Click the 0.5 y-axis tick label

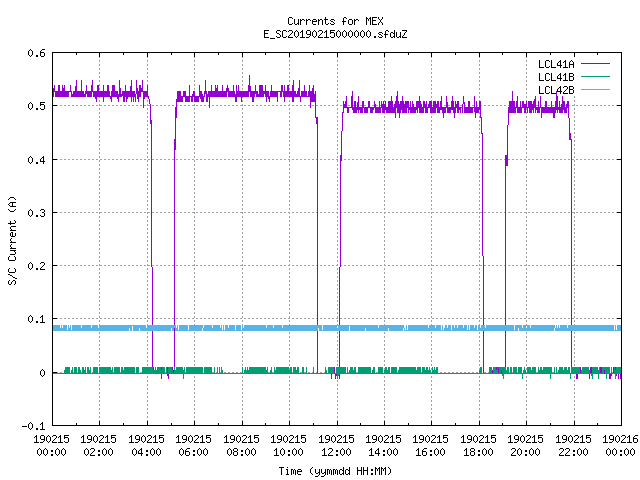click(x=36, y=106)
